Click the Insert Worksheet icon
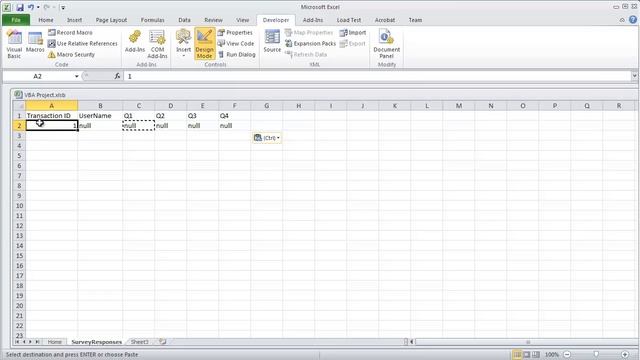The image size is (640, 360). pos(162,342)
